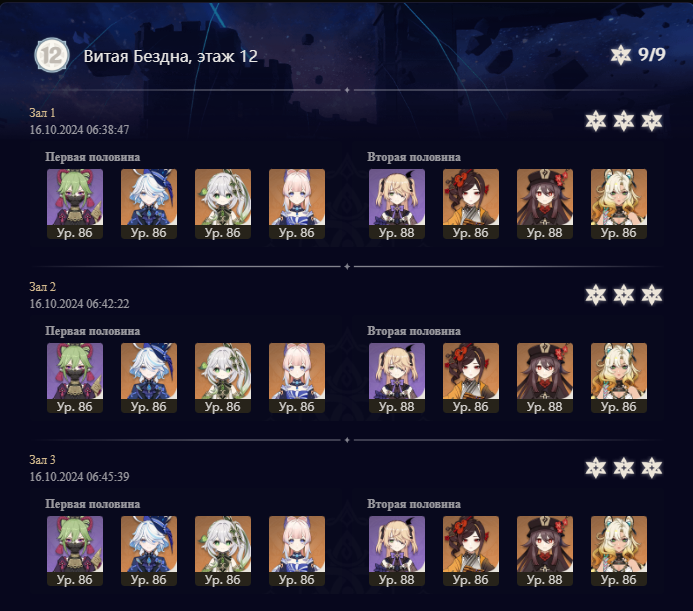Select red-flower dark-haired character in Зал 2
The width and height of the screenshot is (693, 611).
471,378
